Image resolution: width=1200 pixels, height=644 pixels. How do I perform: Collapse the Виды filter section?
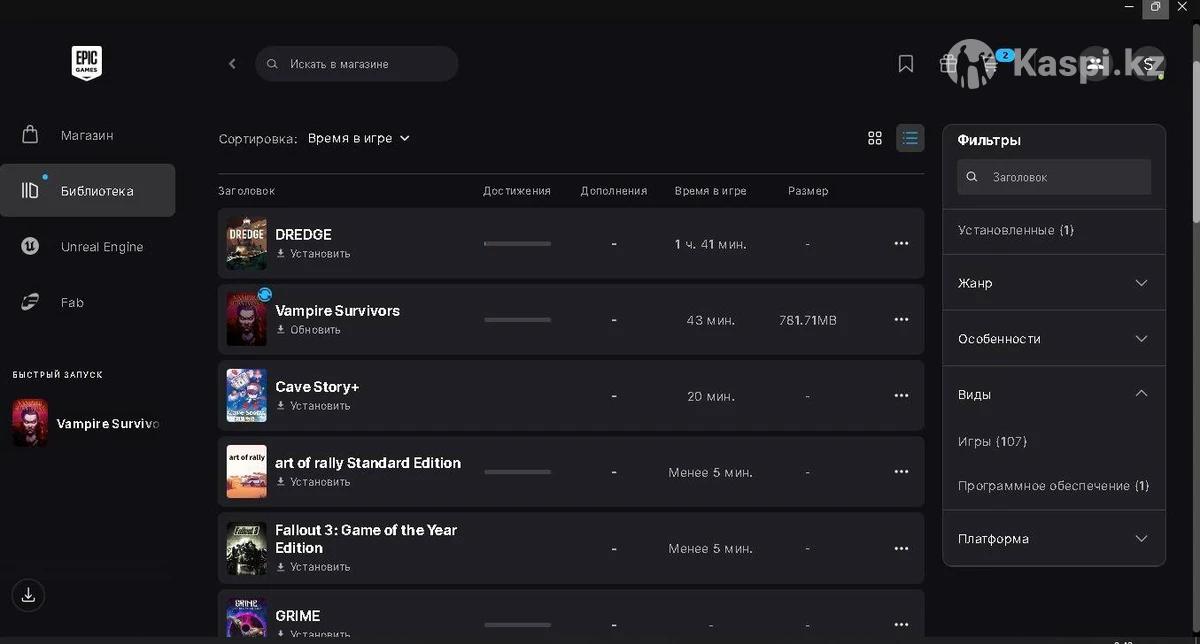(1054, 394)
